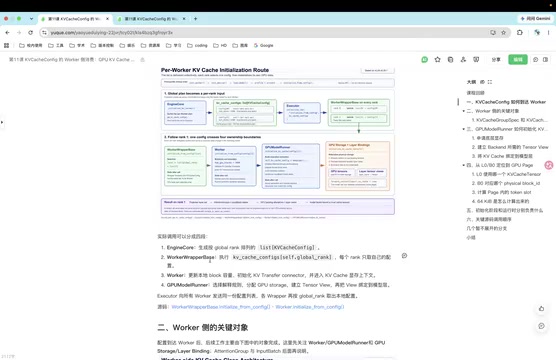Click inline code kv_cache_configs[self.global_rank]
The height and width of the screenshot is (360, 556).
tap(282, 257)
